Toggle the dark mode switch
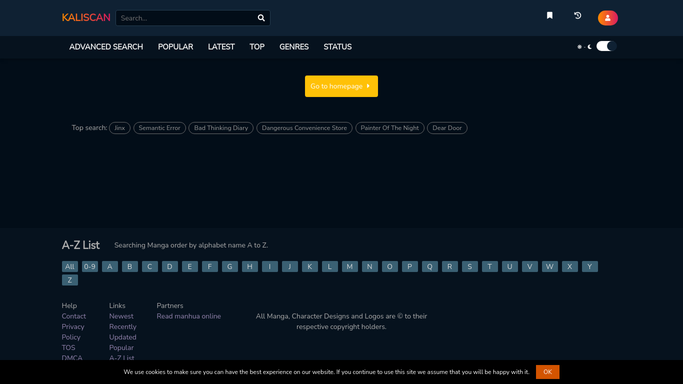 coord(605,46)
